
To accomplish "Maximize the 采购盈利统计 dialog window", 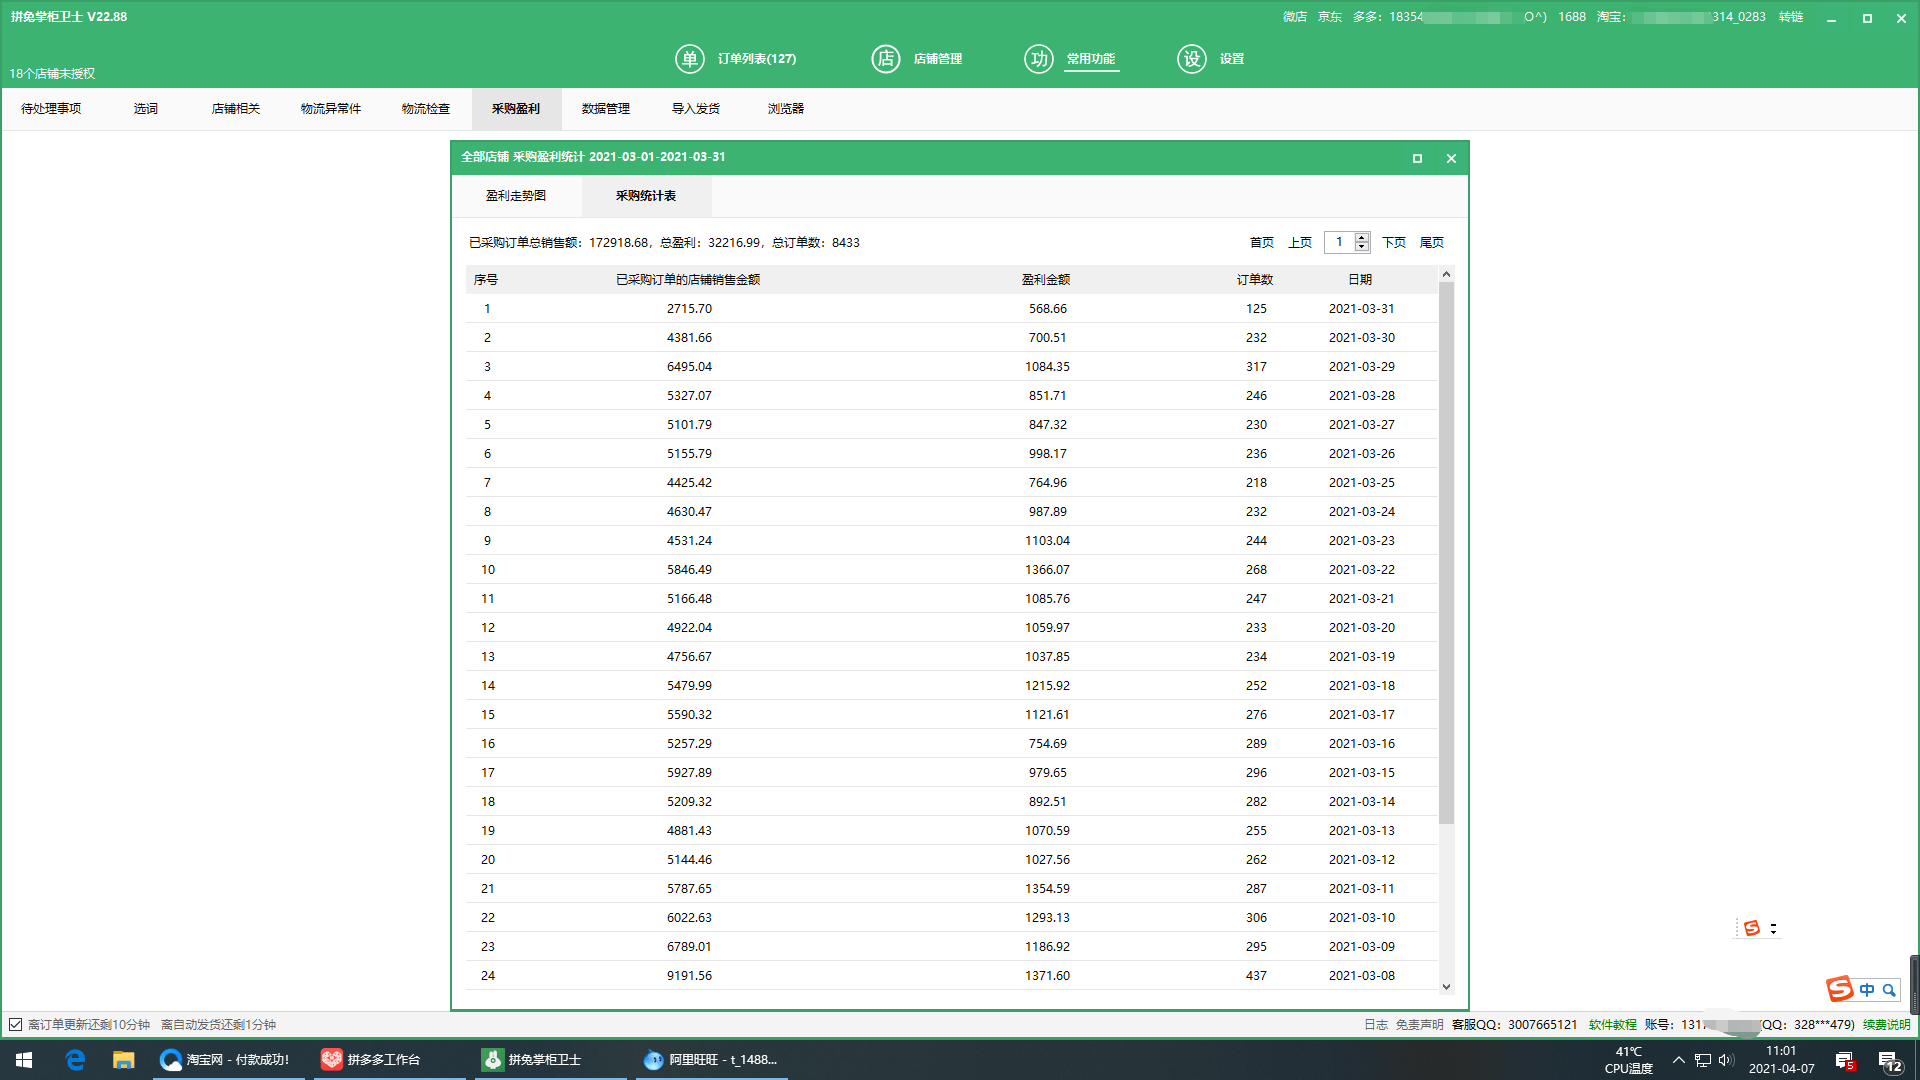I will 1417,158.
